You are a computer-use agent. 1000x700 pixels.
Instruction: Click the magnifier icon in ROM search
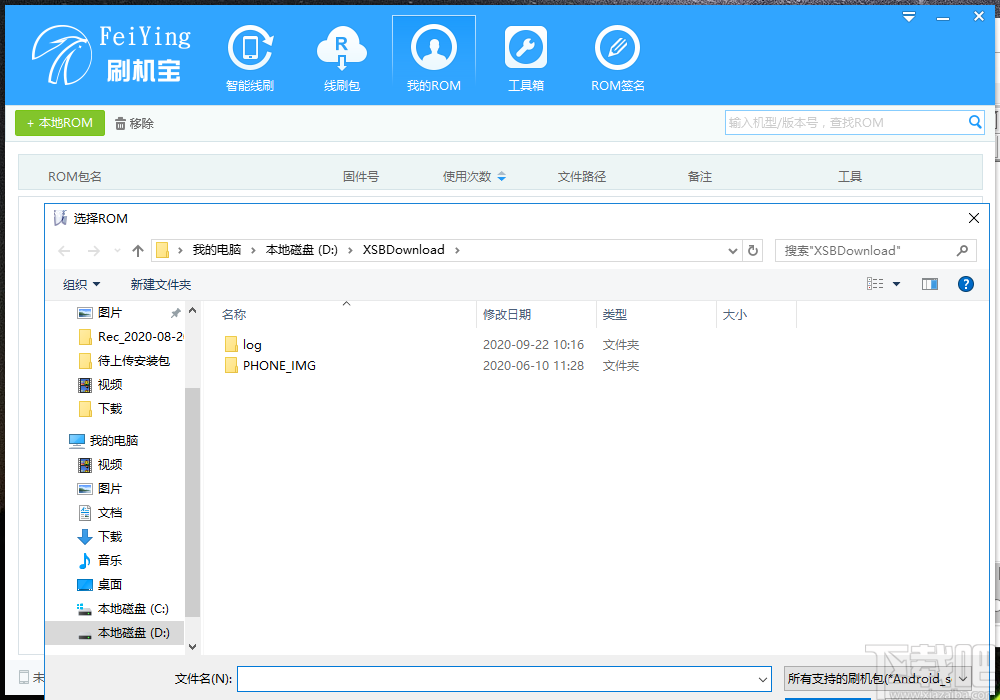975,122
